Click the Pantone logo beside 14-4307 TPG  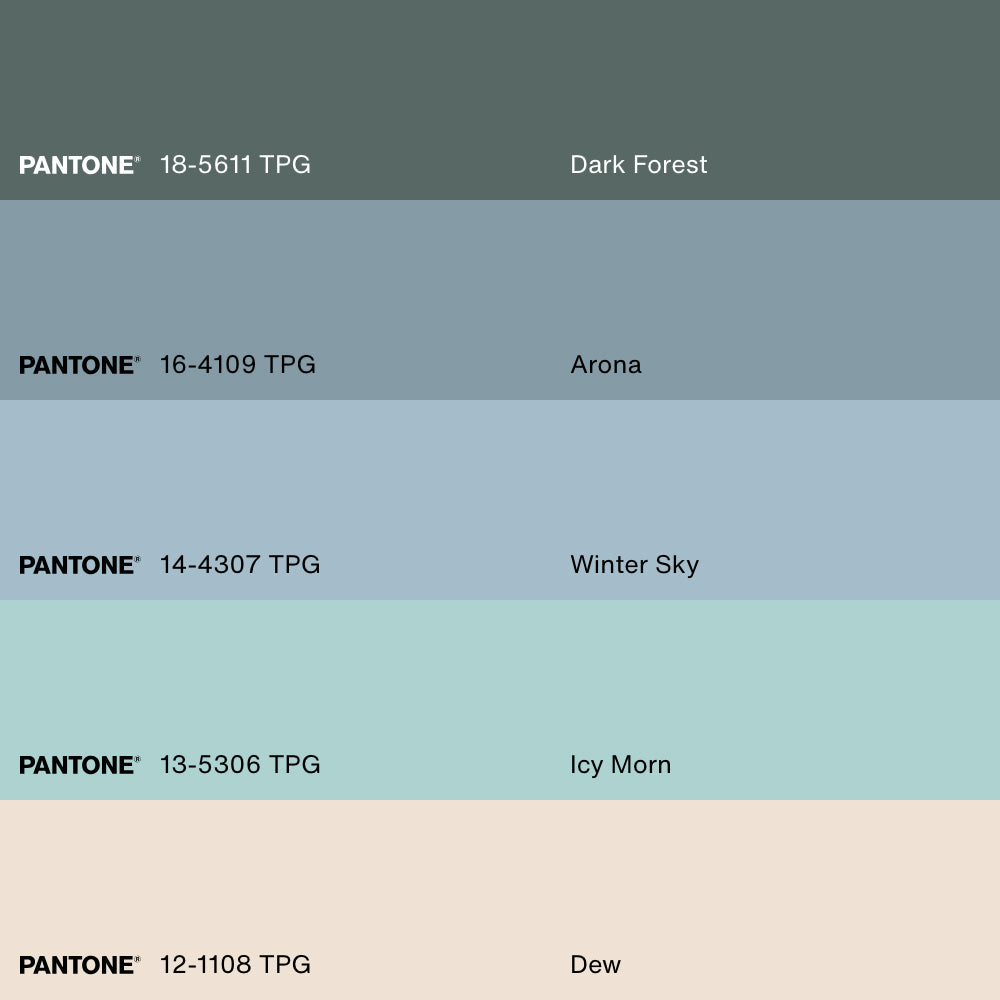click(79, 565)
